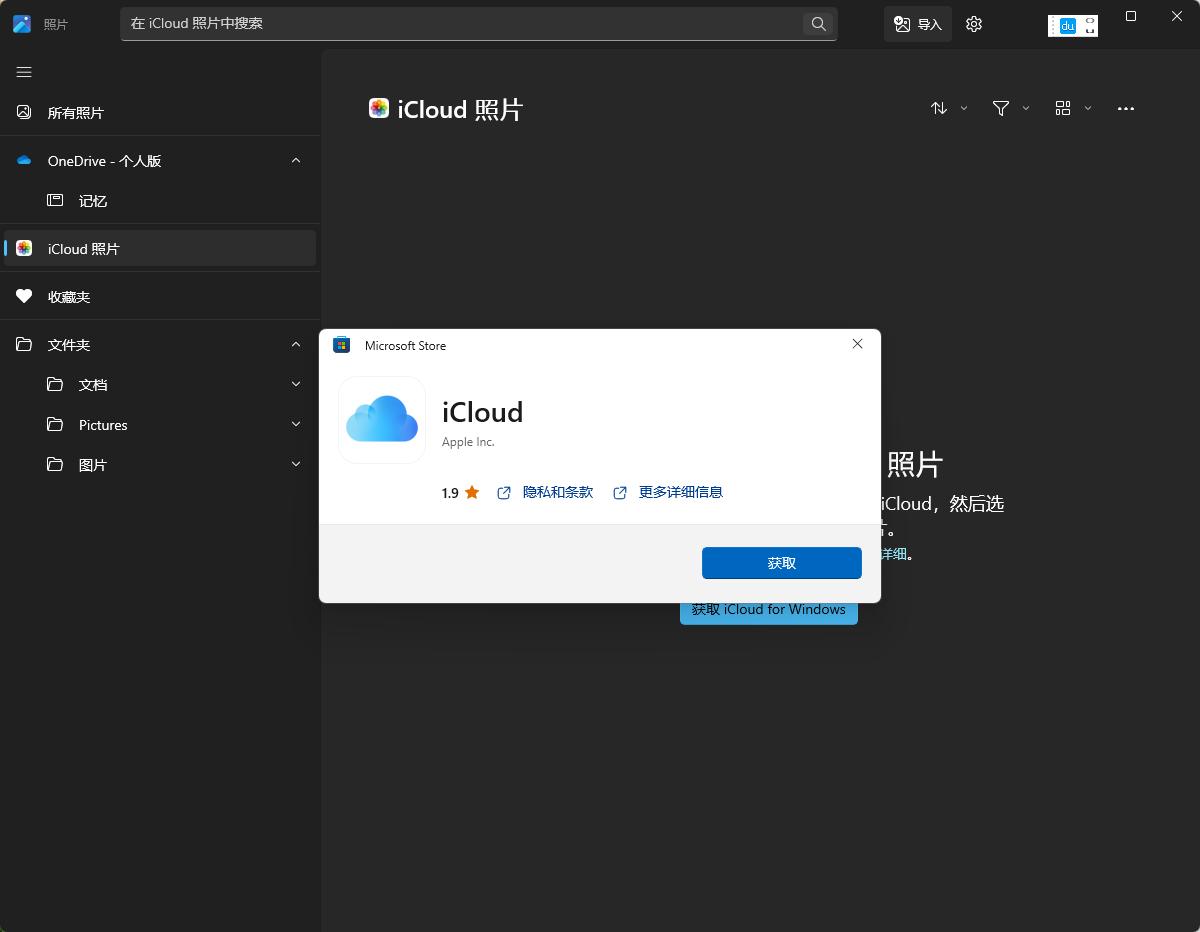Click the sort order icon
The image size is (1200, 932).
pos(939,108)
